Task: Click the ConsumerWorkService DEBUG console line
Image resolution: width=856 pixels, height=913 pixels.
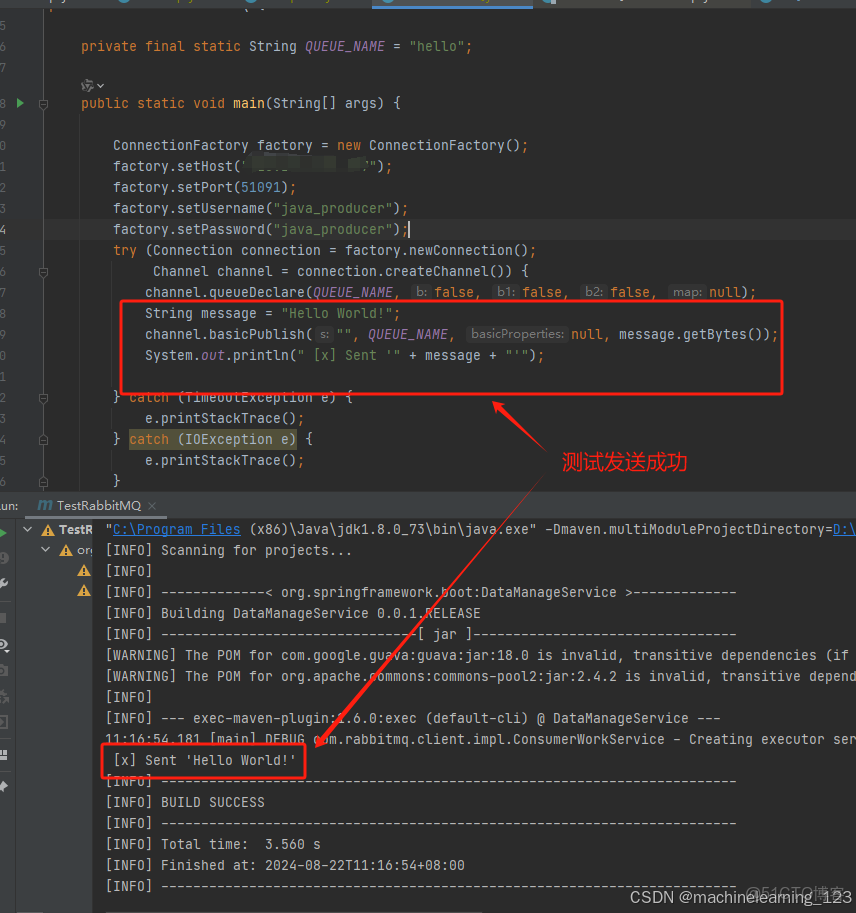Action: point(480,739)
